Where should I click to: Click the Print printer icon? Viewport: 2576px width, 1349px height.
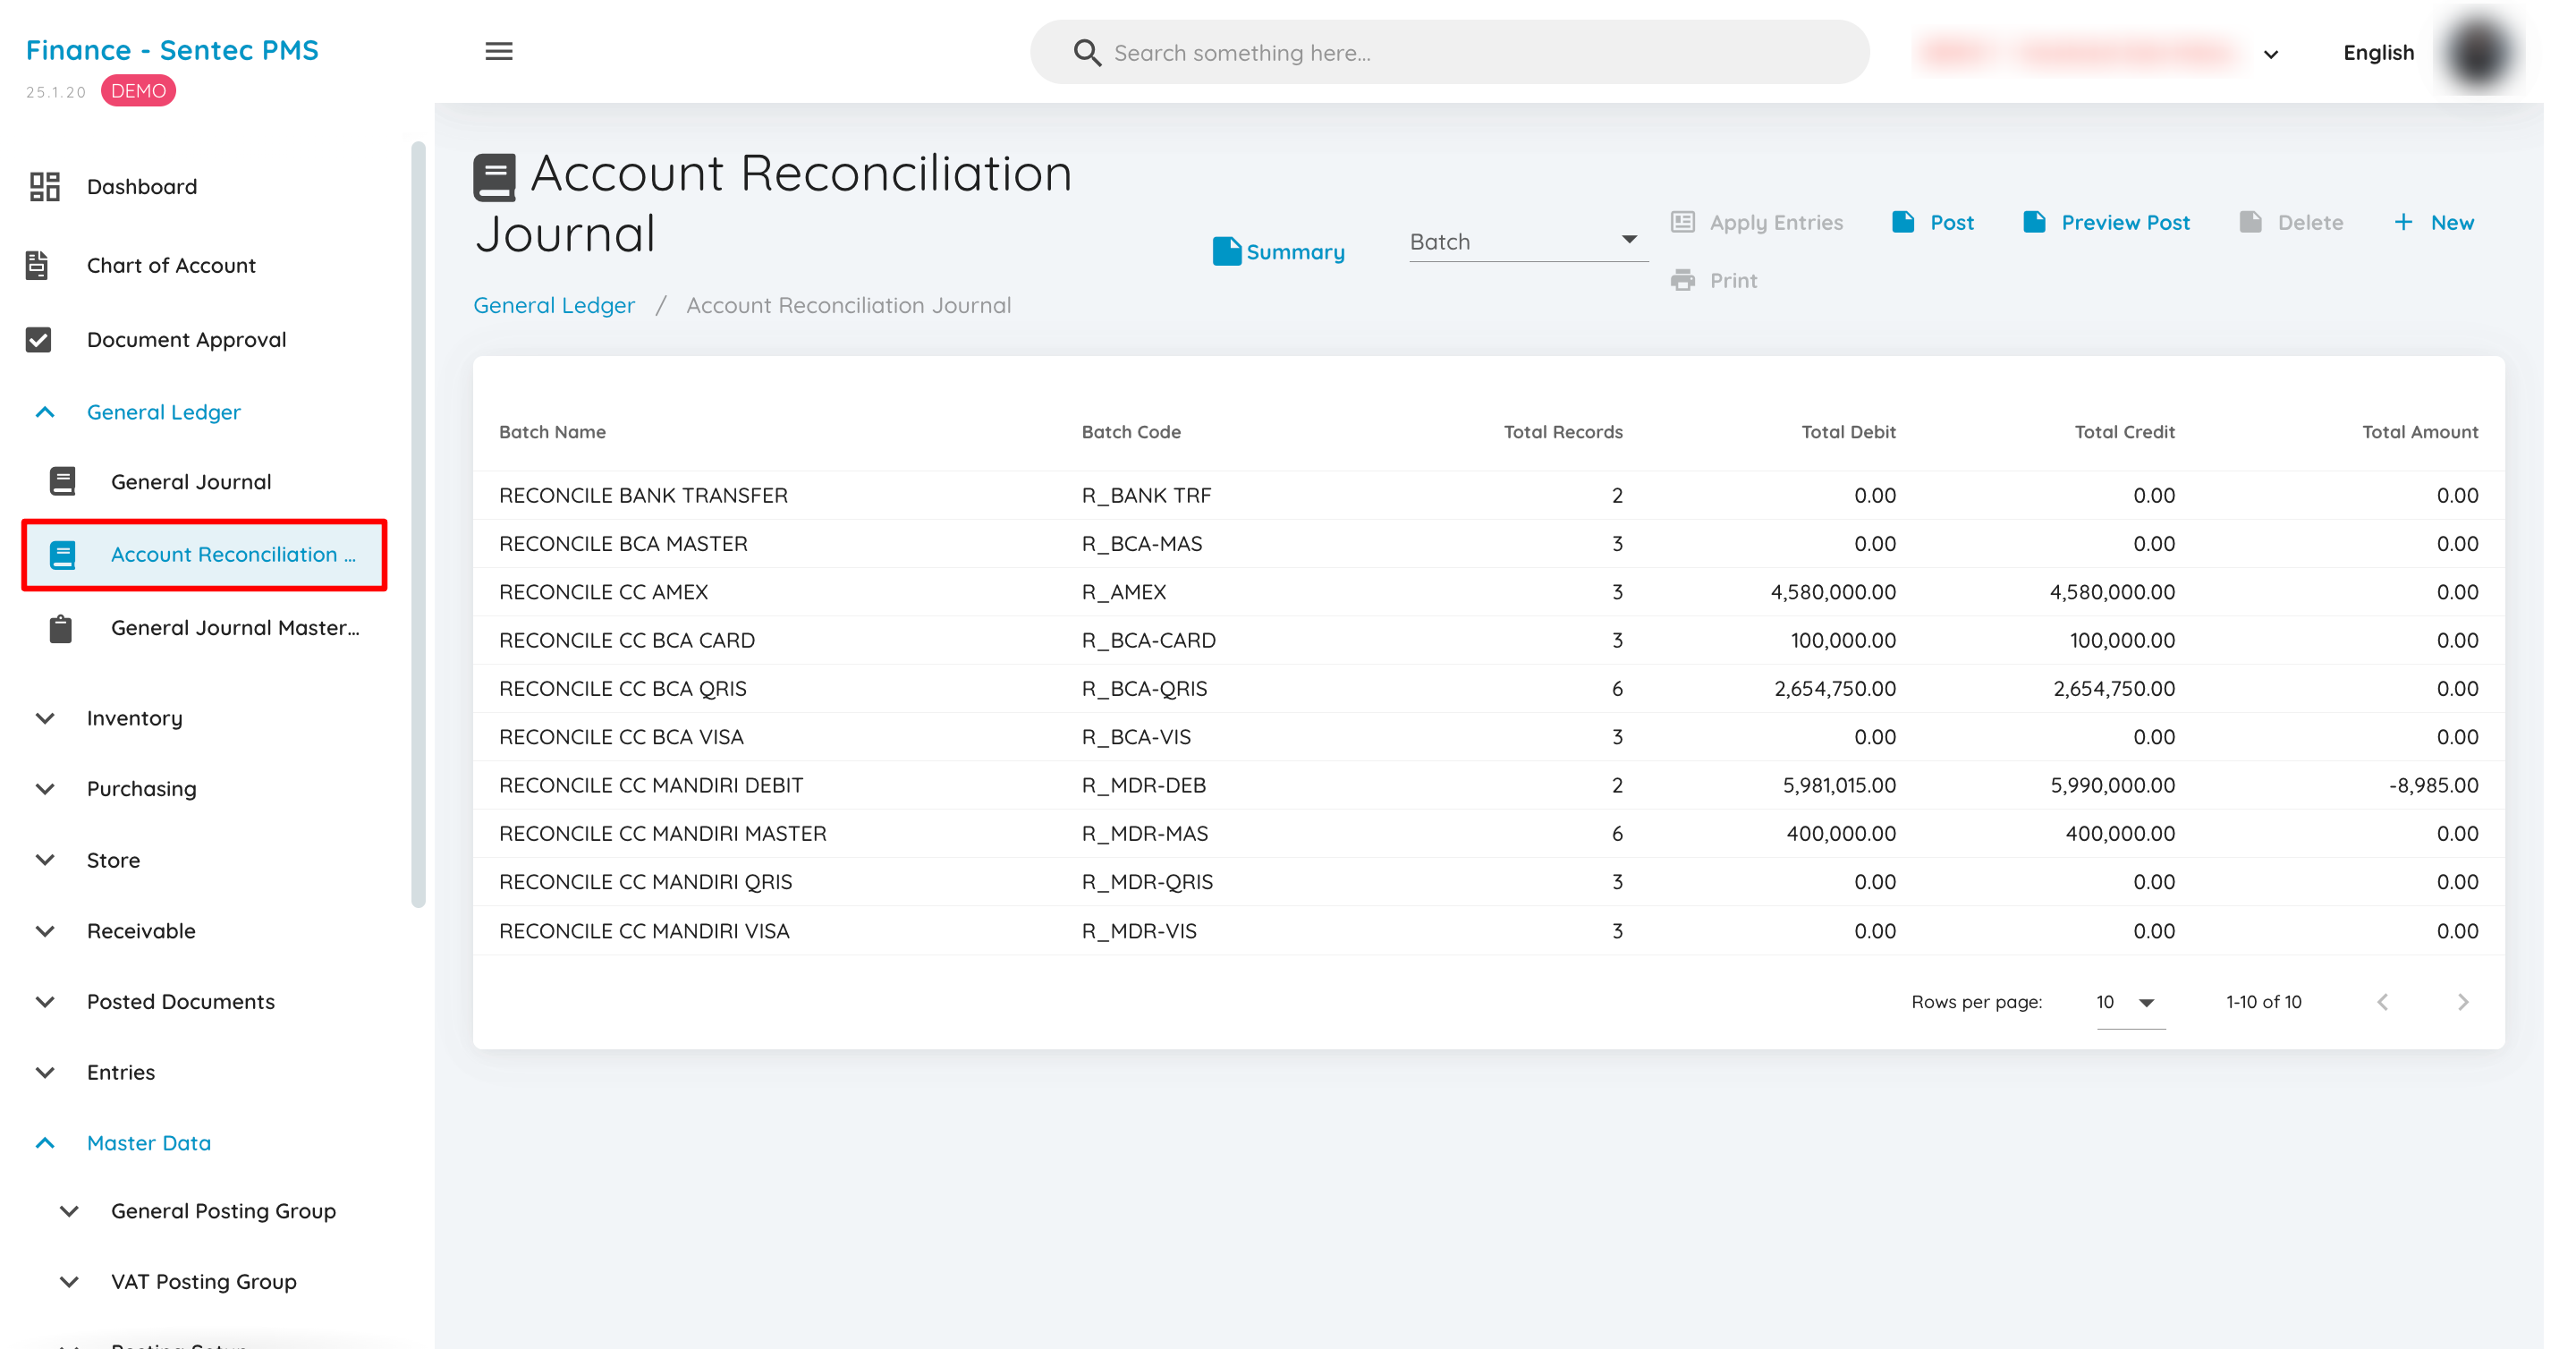[1682, 280]
